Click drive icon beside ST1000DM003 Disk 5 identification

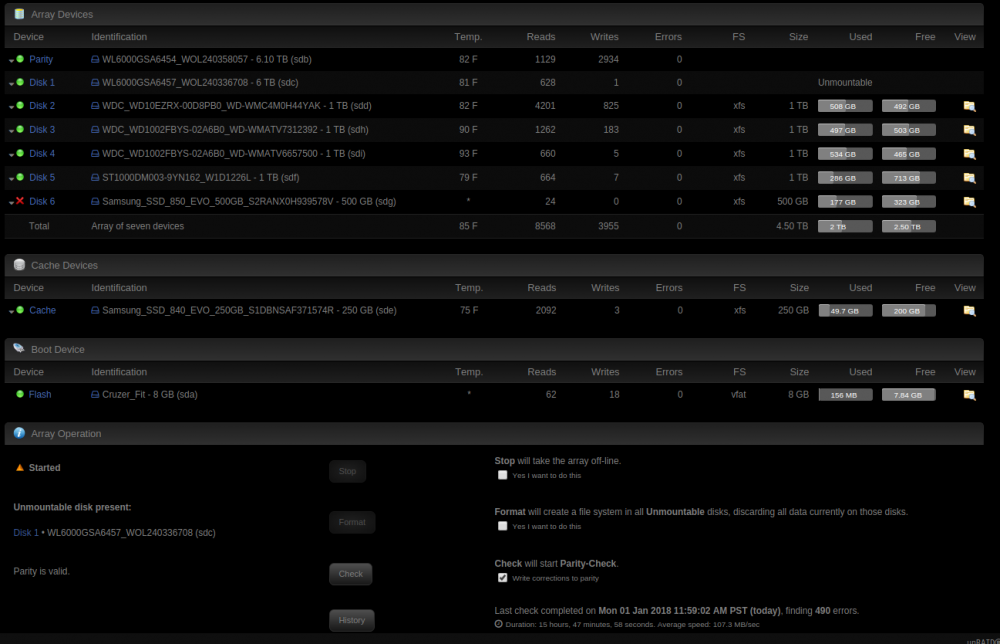click(x=95, y=178)
